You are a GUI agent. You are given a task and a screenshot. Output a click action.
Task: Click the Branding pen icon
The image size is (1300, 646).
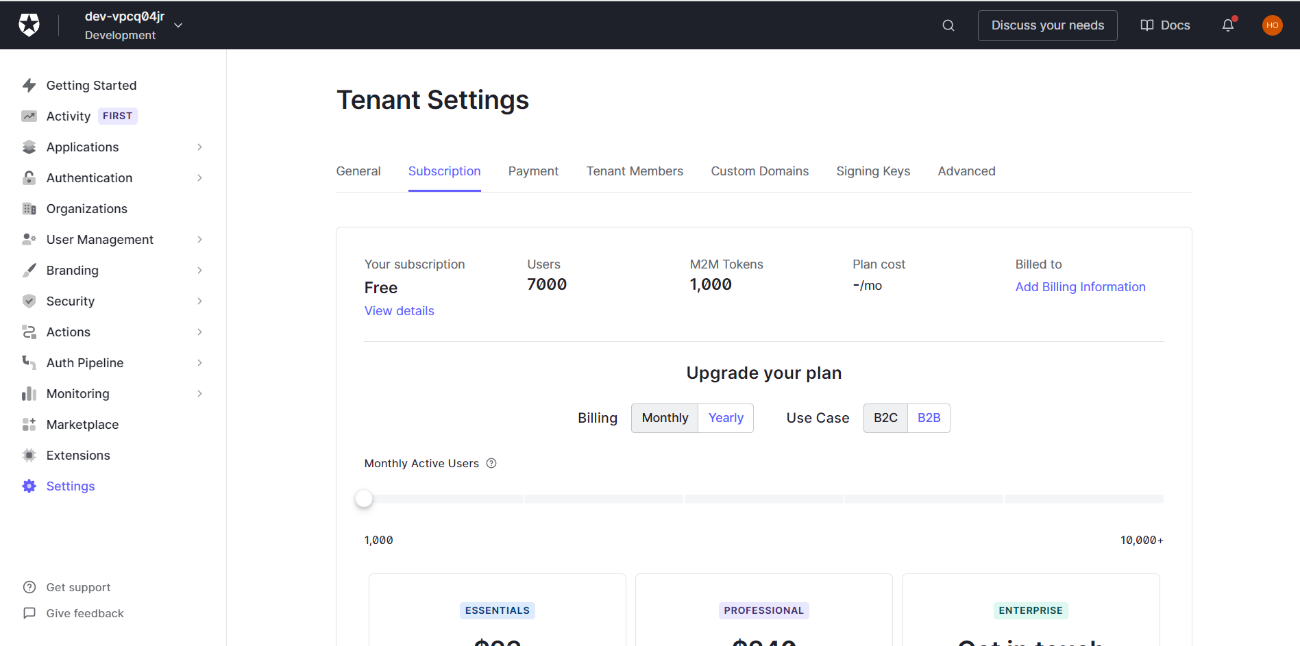coord(29,270)
